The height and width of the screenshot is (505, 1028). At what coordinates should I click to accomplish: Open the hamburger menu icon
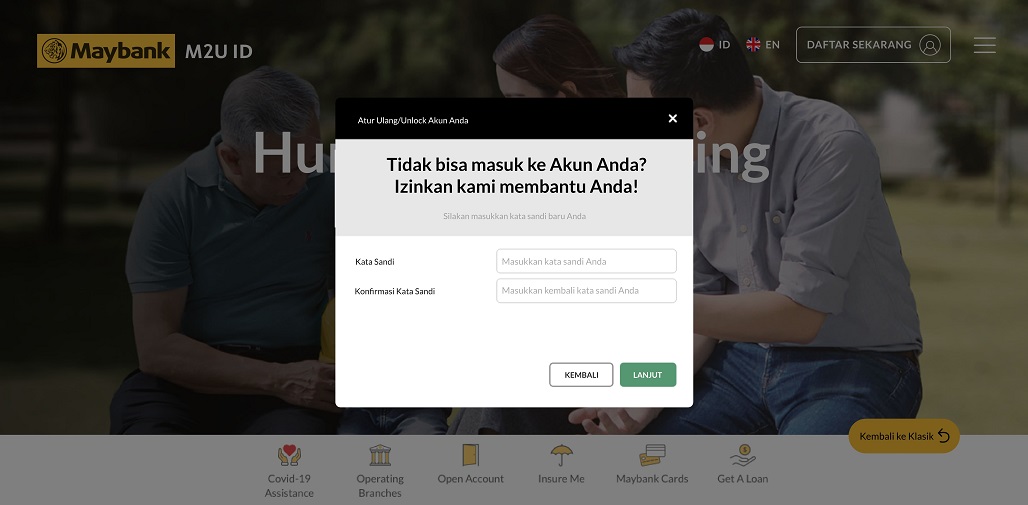pyautogui.click(x=984, y=45)
